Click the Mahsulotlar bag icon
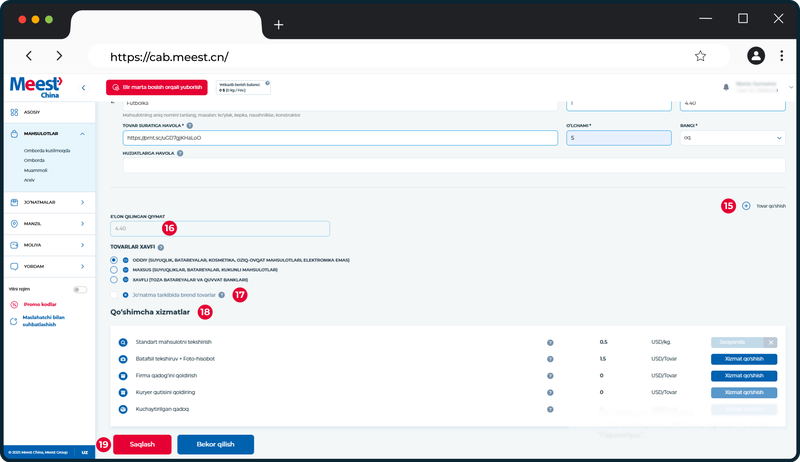Image resolution: width=800 pixels, height=462 pixels. pyautogui.click(x=14, y=134)
